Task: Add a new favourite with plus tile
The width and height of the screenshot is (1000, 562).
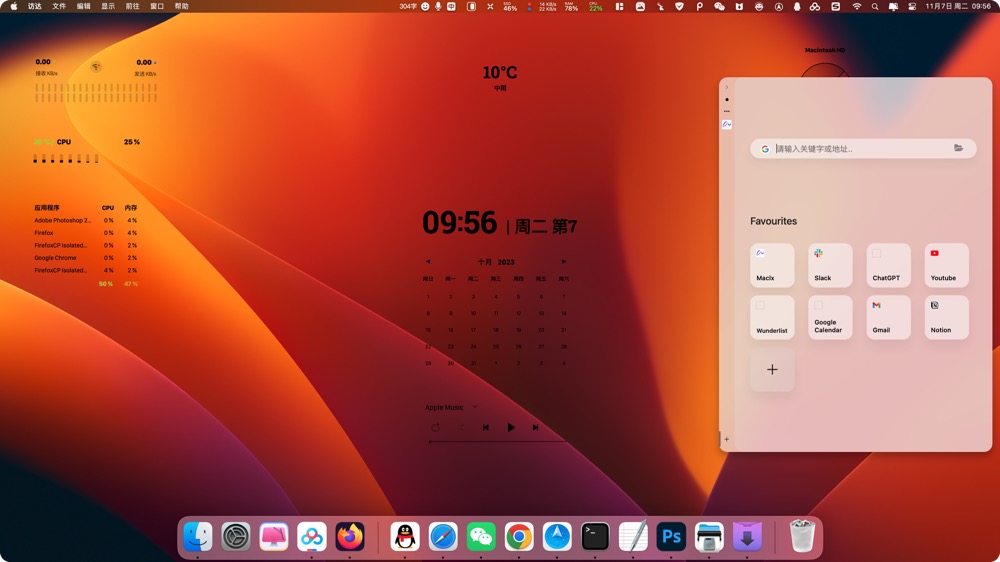Action: point(772,369)
